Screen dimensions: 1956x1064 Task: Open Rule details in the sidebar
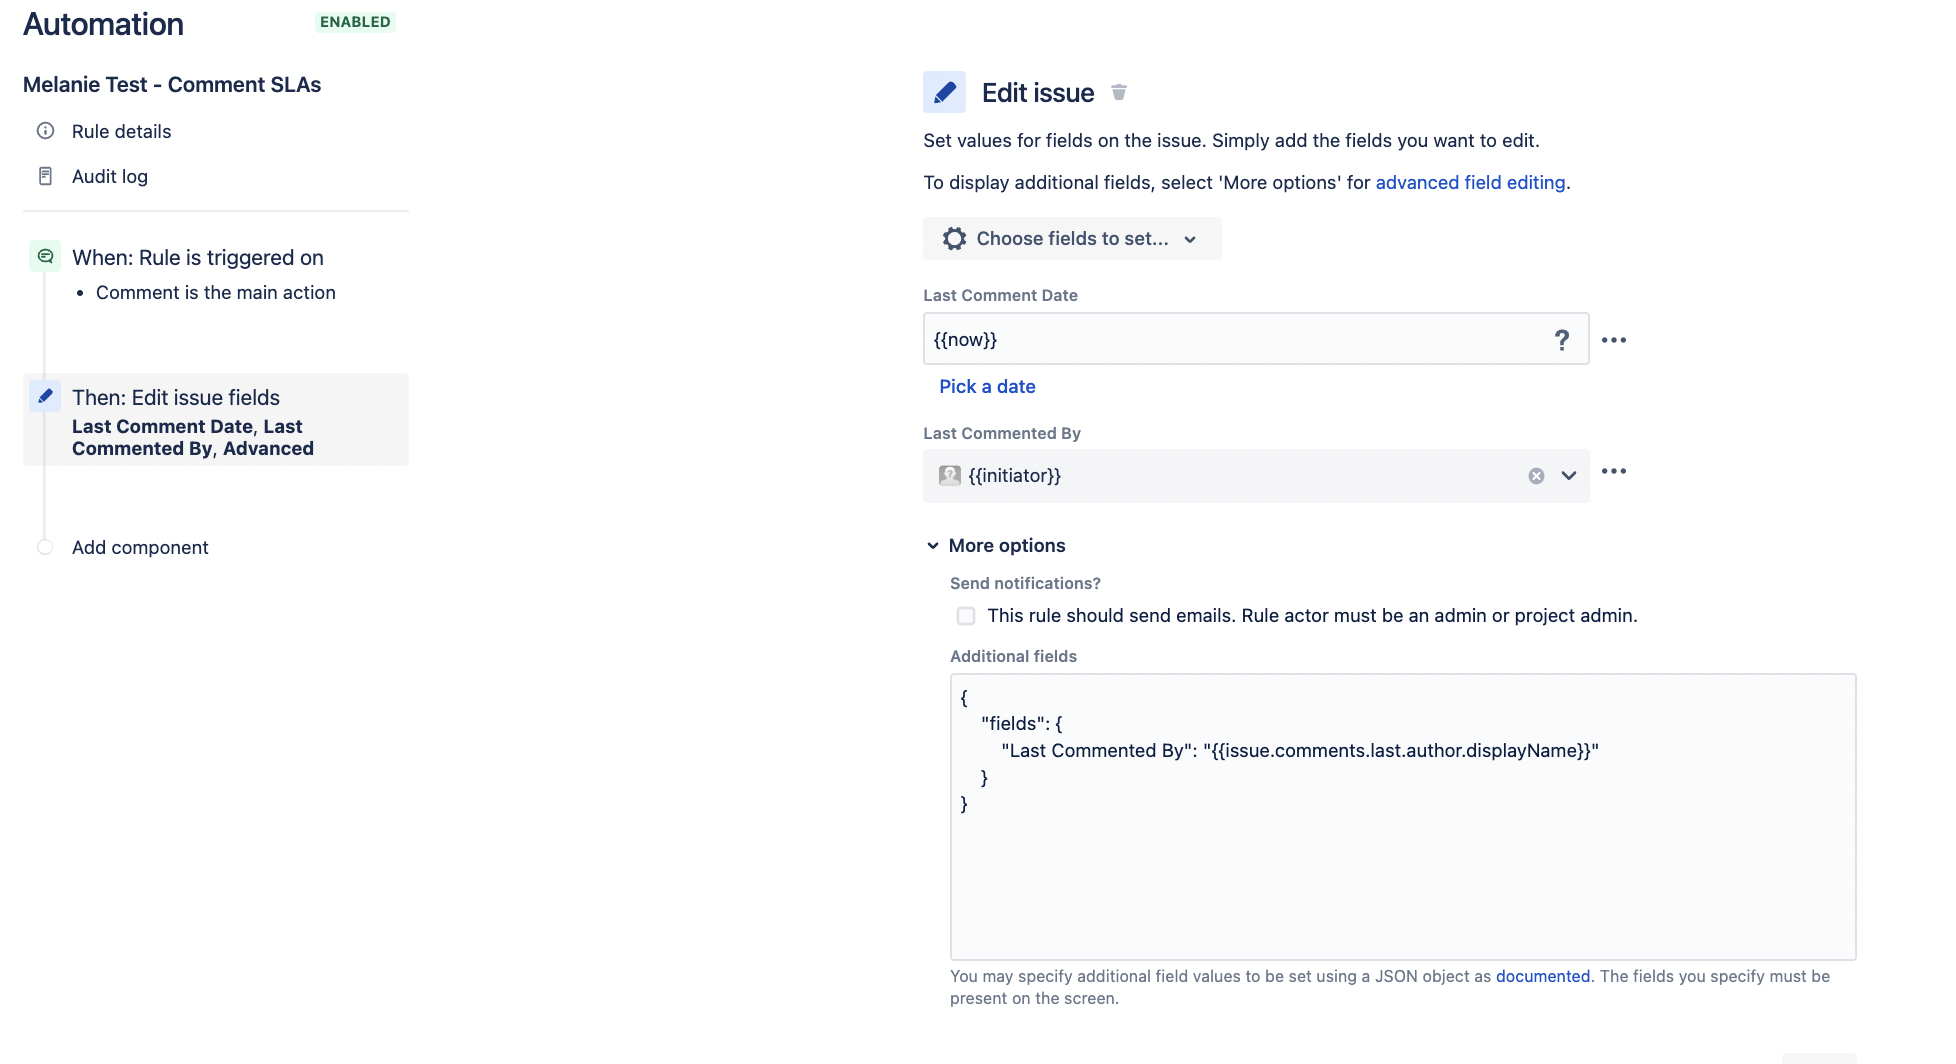(x=121, y=131)
